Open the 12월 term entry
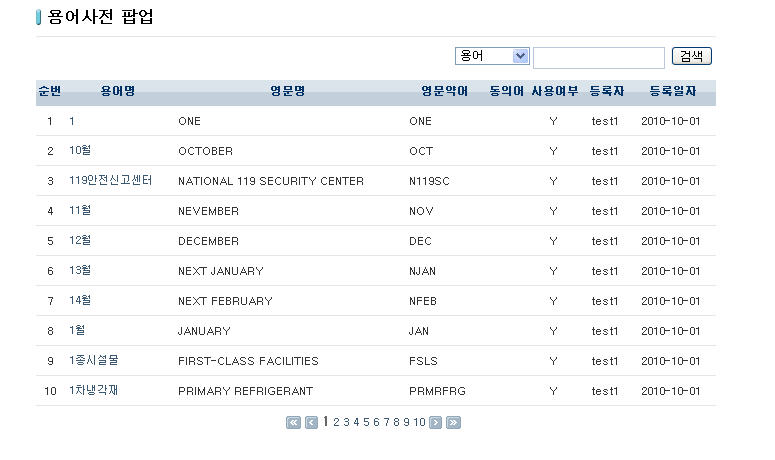Image resolution: width=775 pixels, height=460 pixels. pos(80,241)
